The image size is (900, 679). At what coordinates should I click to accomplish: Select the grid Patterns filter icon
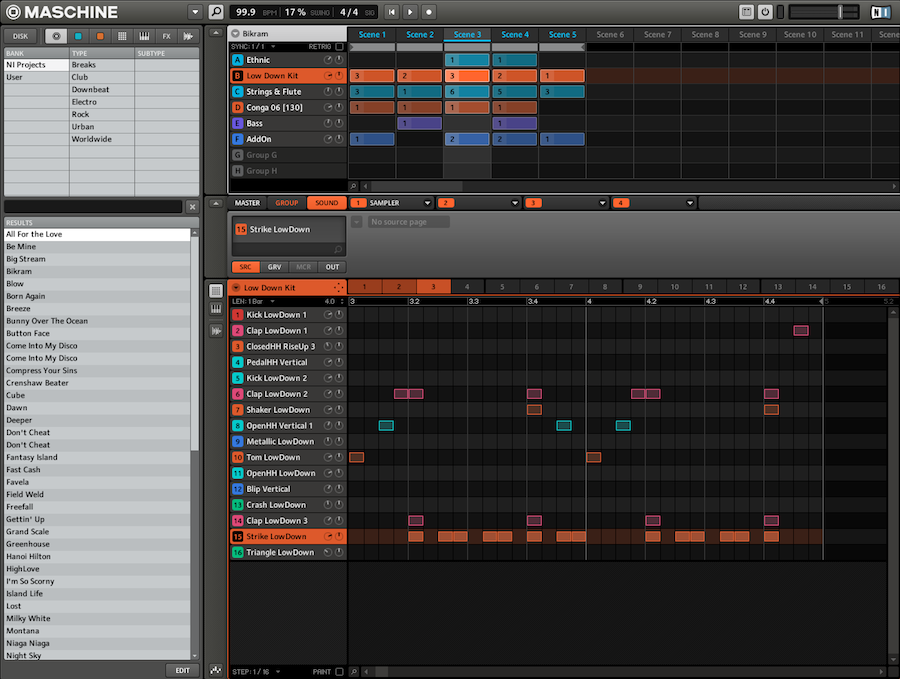122,36
